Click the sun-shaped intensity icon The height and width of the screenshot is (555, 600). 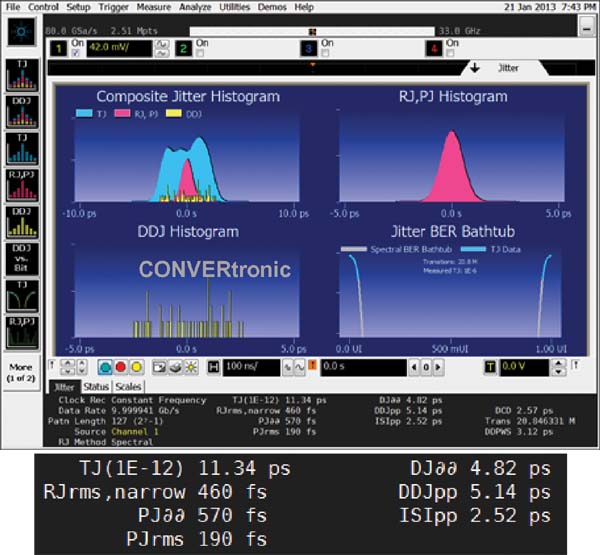pos(191,367)
